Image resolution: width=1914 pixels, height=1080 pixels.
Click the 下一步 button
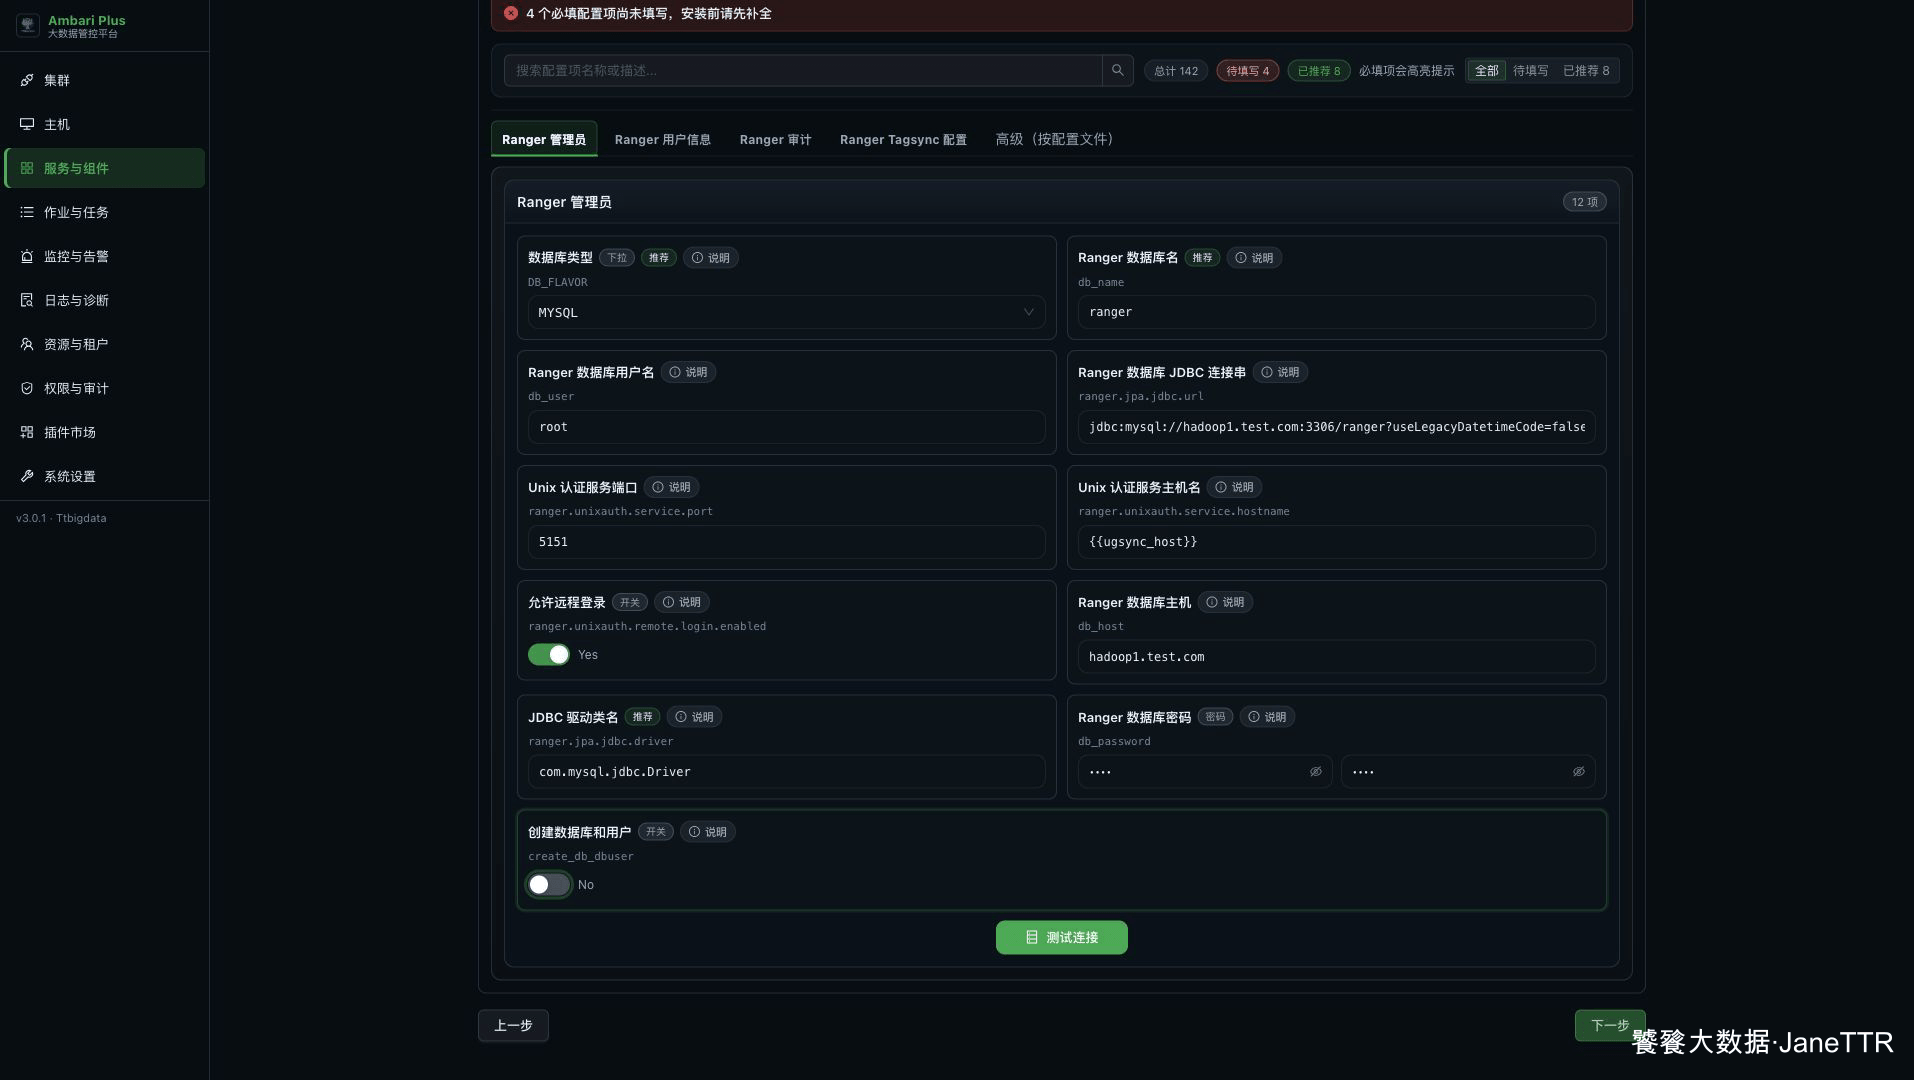pyautogui.click(x=1609, y=1026)
